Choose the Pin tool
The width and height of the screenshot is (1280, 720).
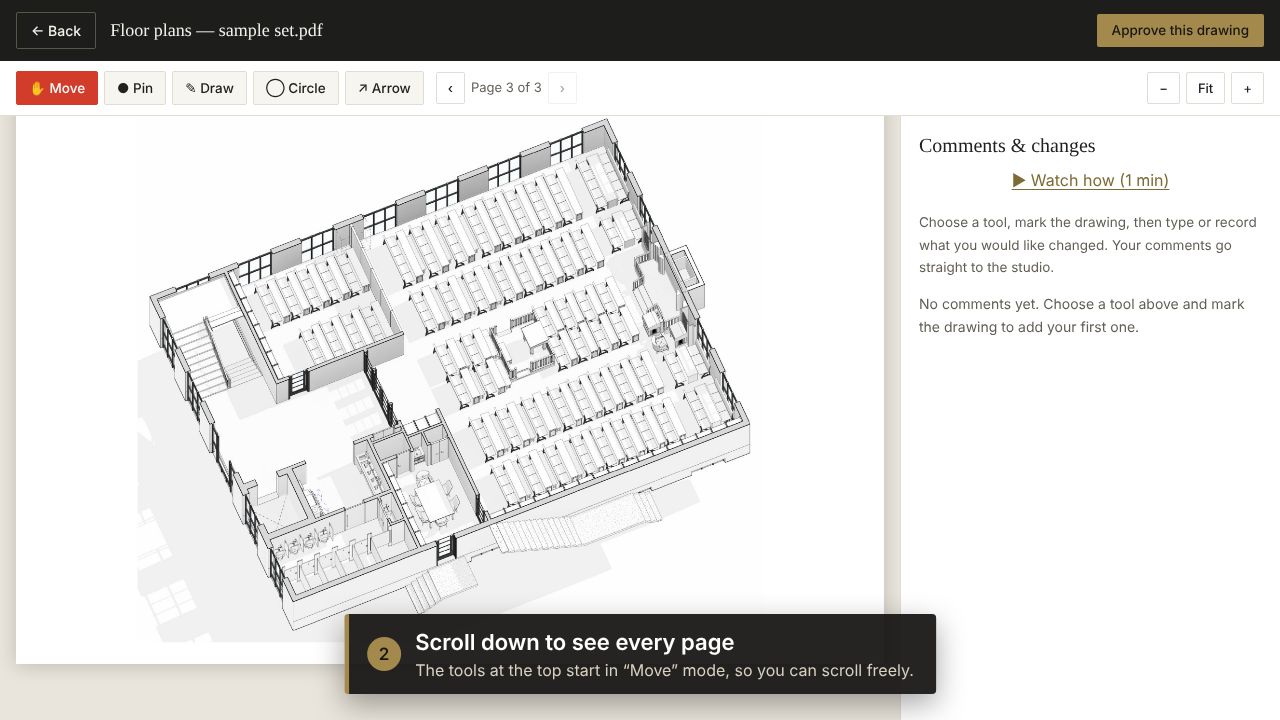(x=135, y=88)
